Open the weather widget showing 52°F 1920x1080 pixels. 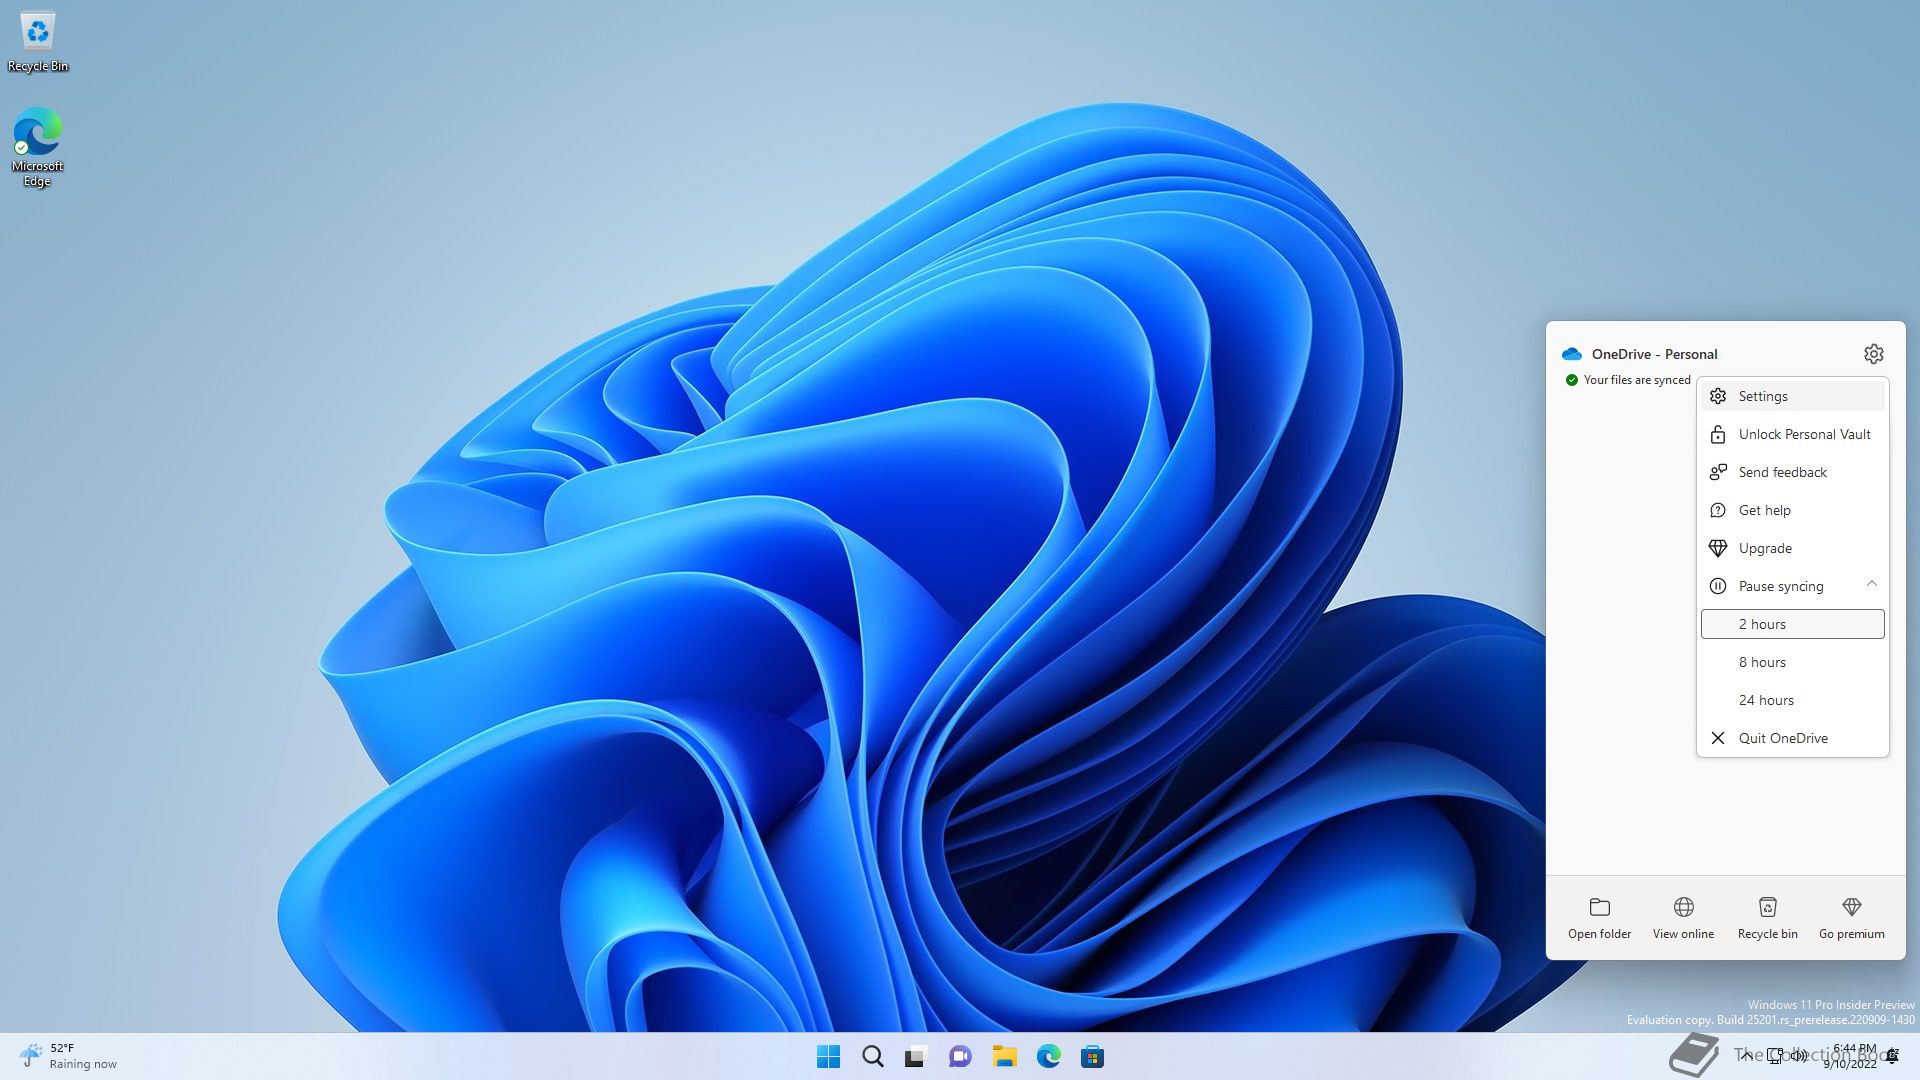(x=68, y=1056)
